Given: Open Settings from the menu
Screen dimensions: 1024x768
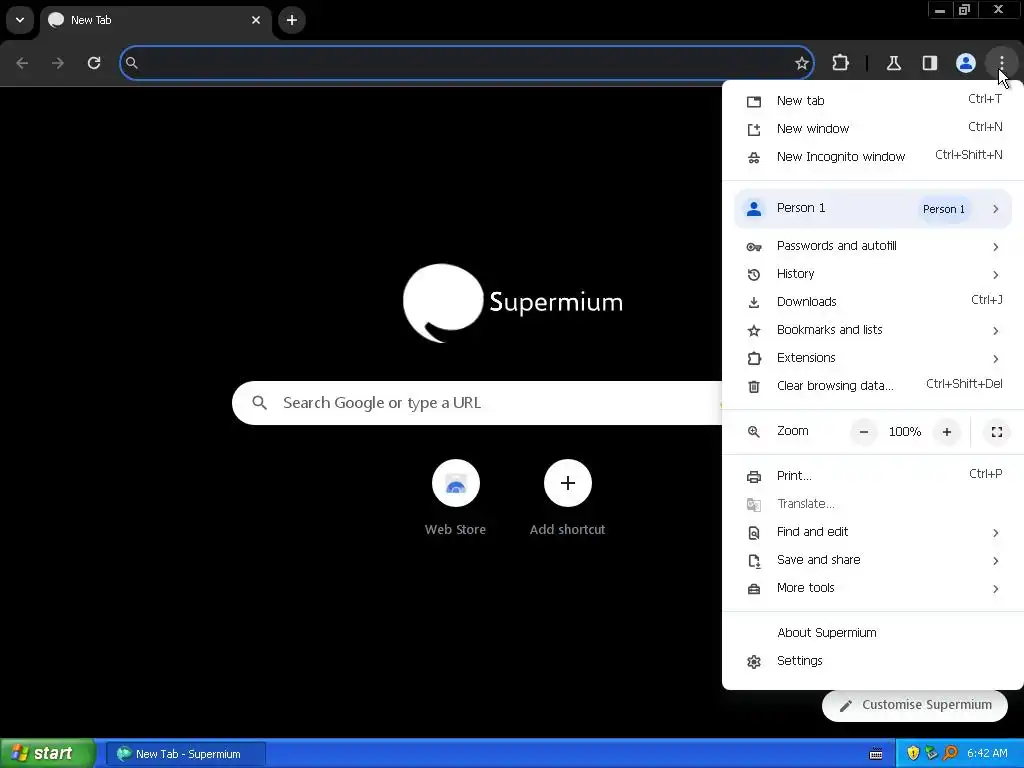Looking at the screenshot, I should 873,661.
